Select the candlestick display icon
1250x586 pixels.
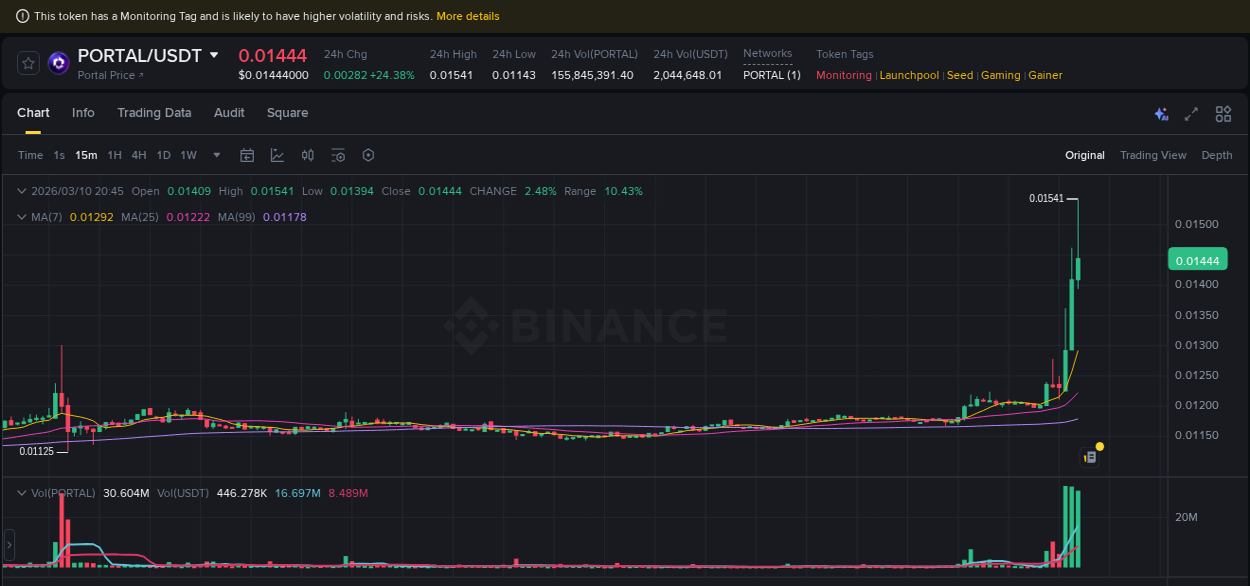click(x=307, y=155)
